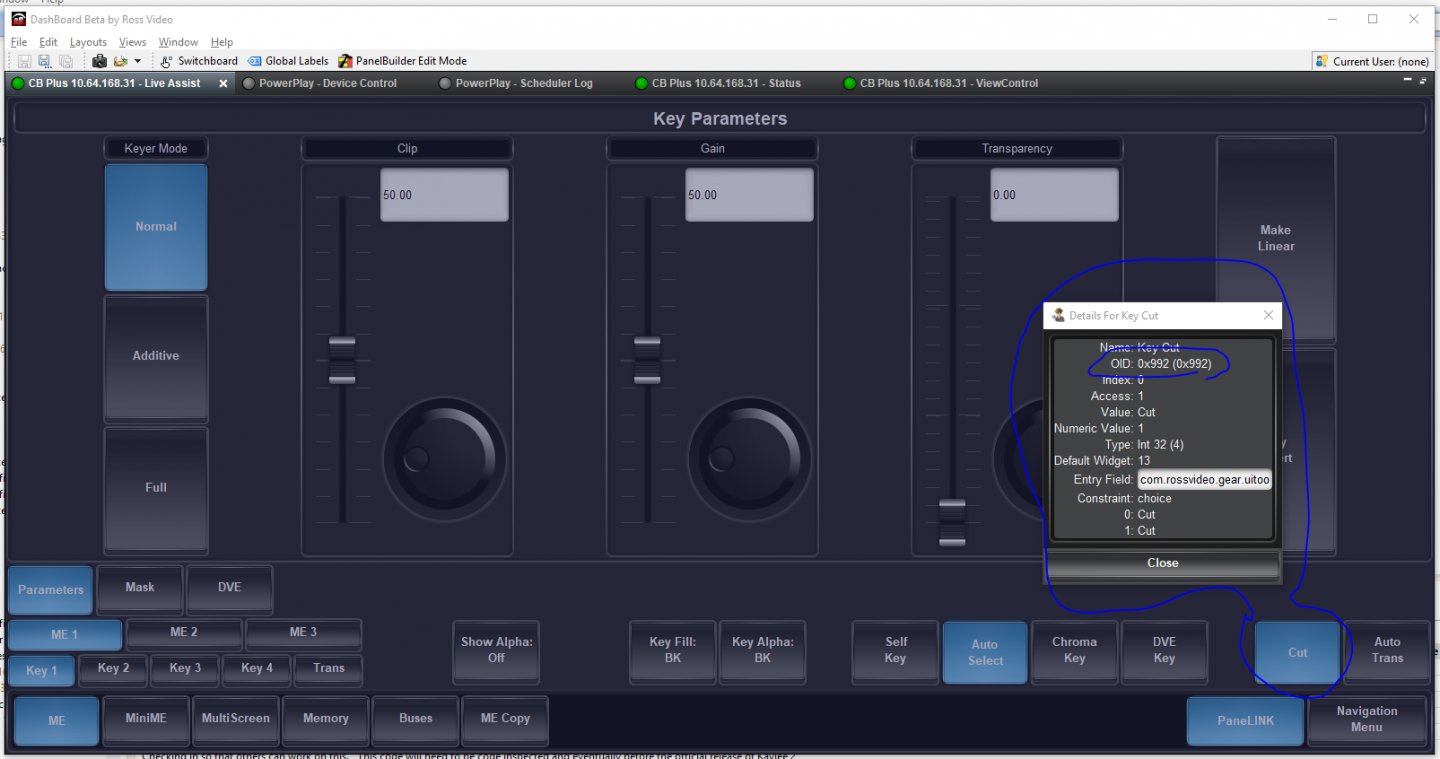Close the Live Assist tab with its X
The height and width of the screenshot is (759, 1440).
pyautogui.click(x=223, y=83)
